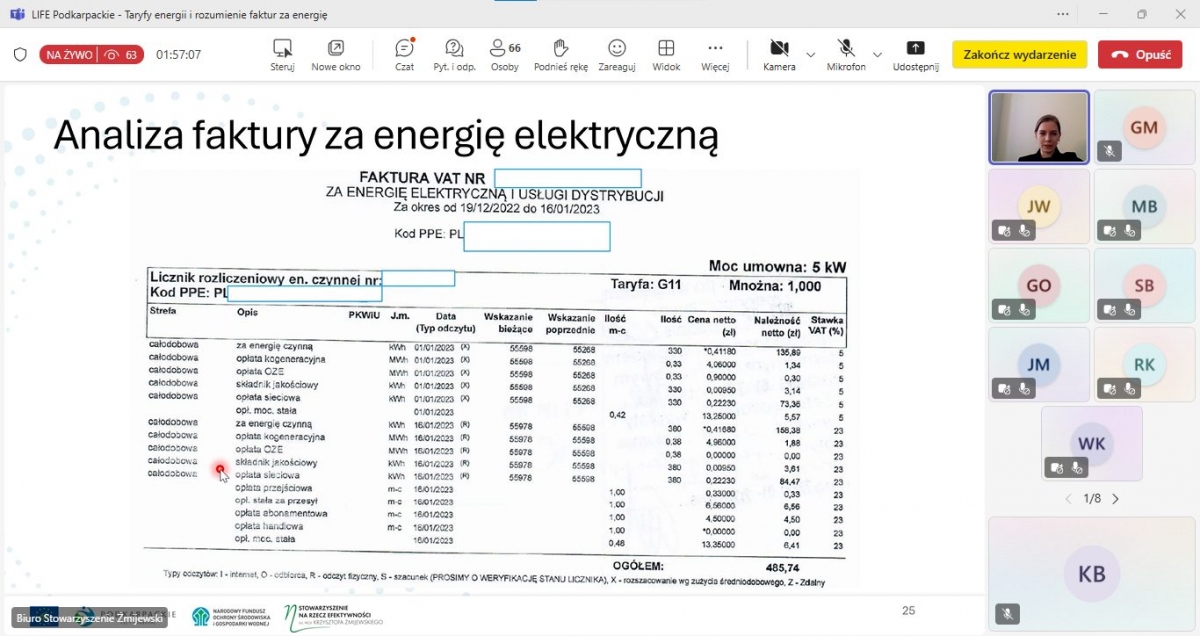Open title bar three-dots menu

coord(1061,14)
